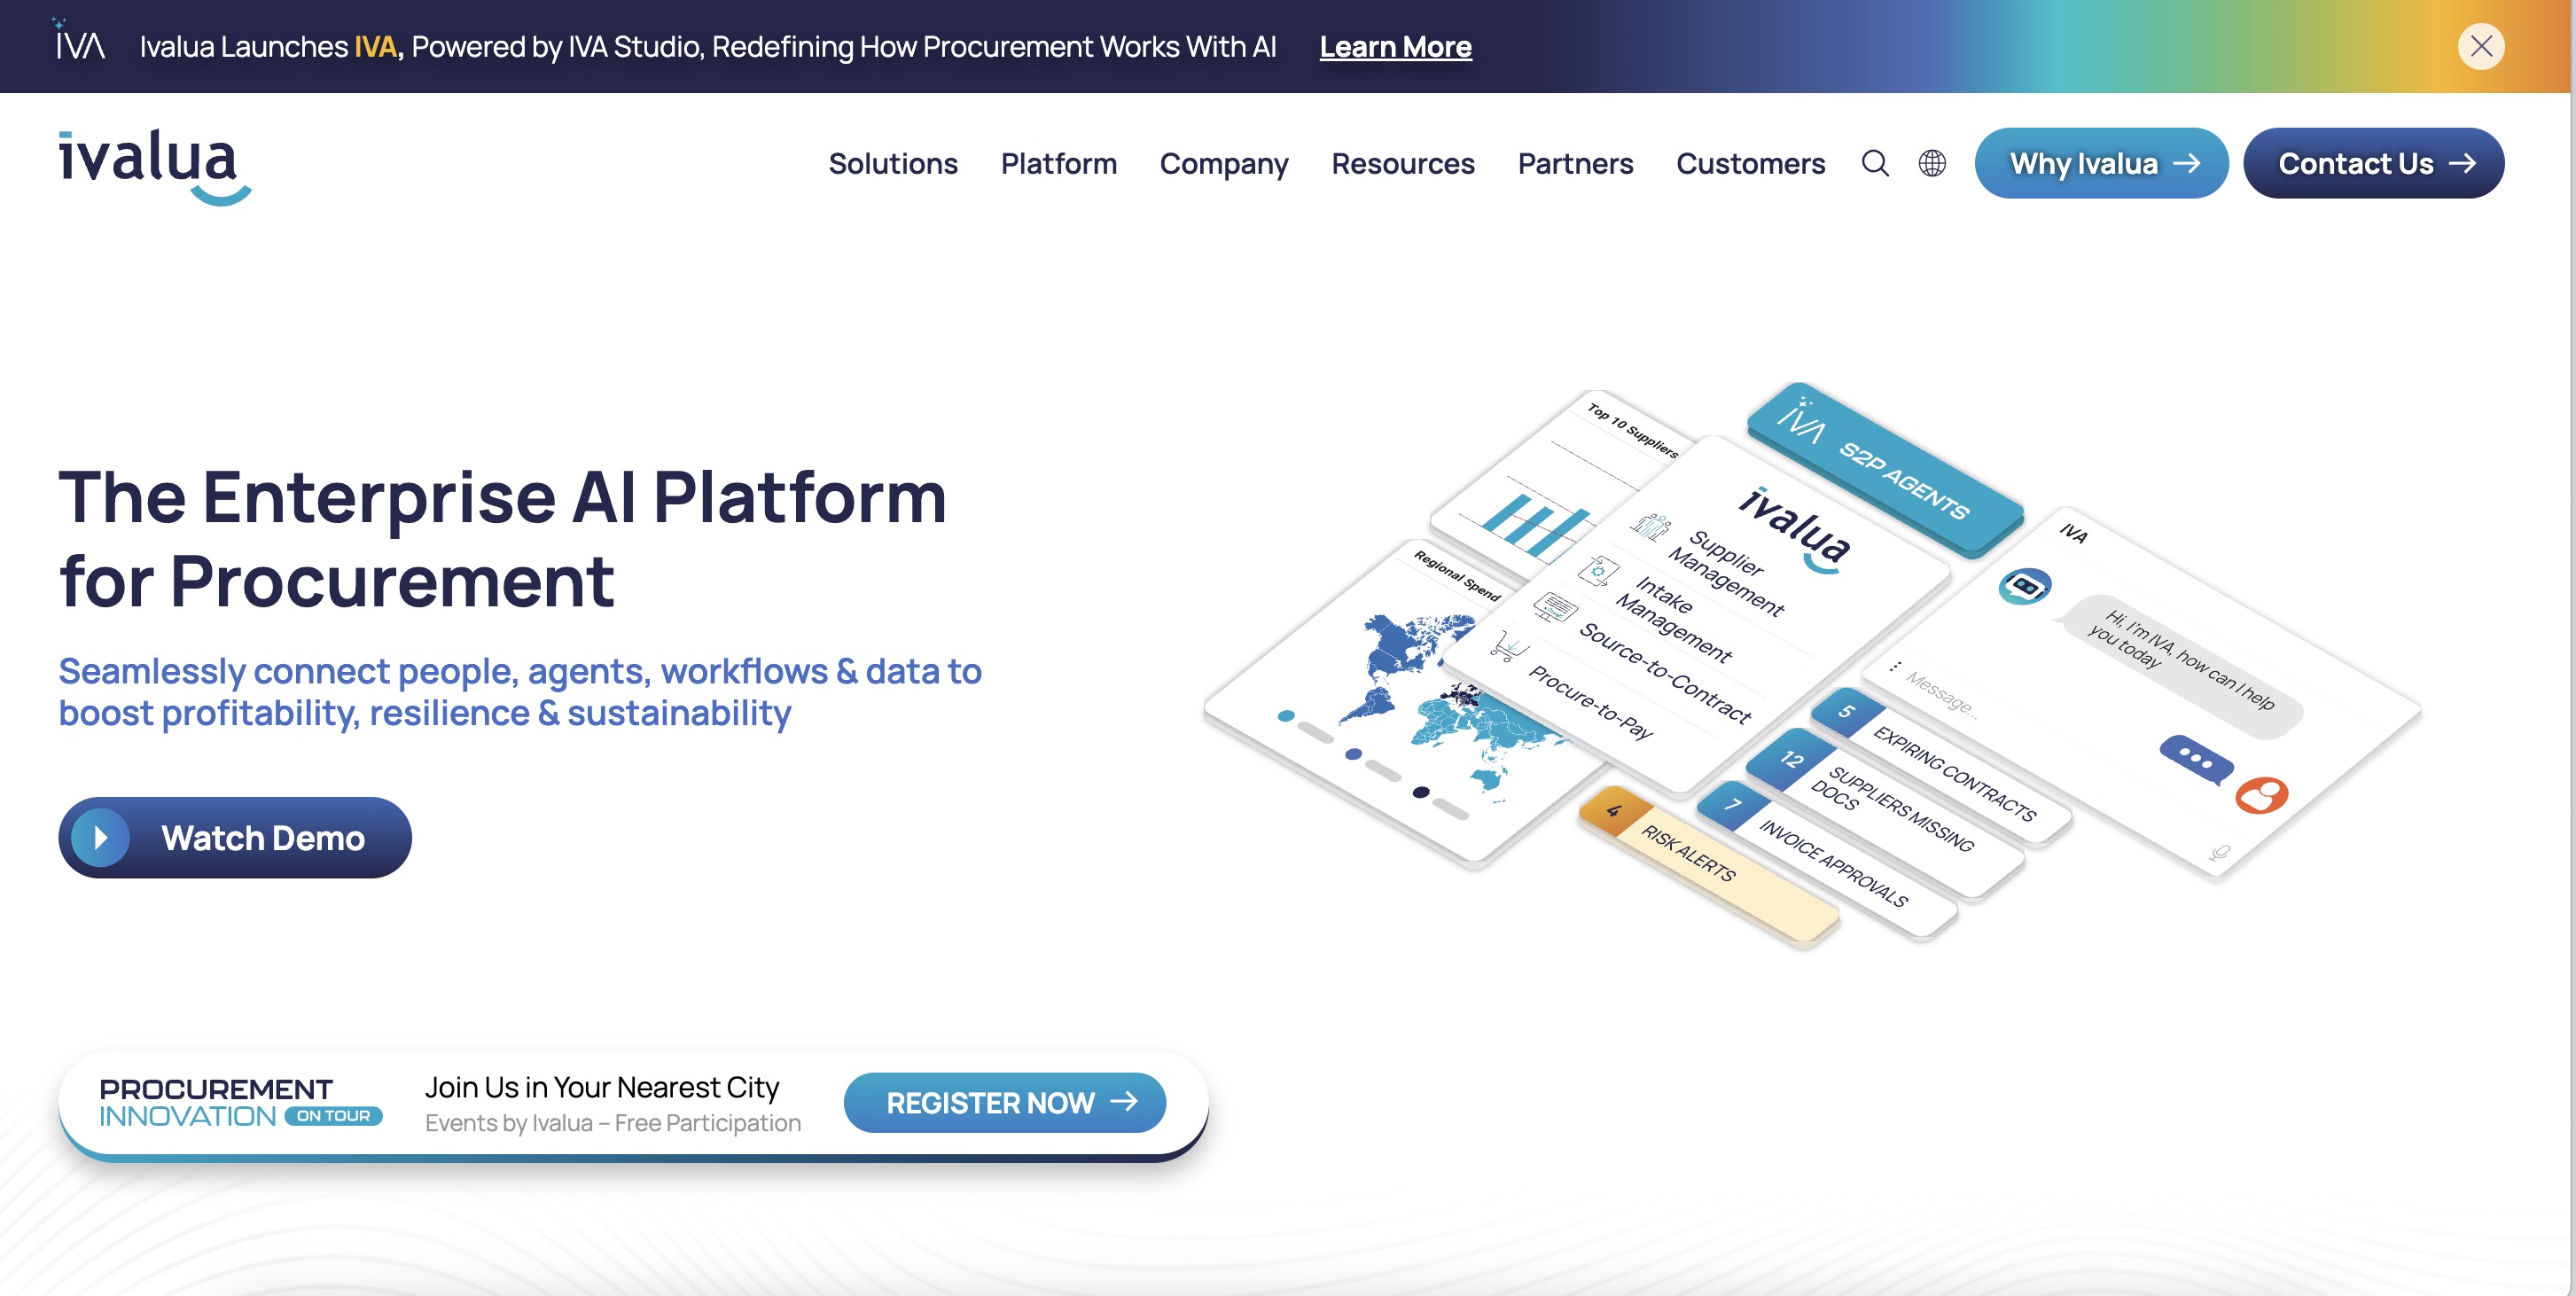
Task: Open the Solutions menu
Action: point(893,163)
